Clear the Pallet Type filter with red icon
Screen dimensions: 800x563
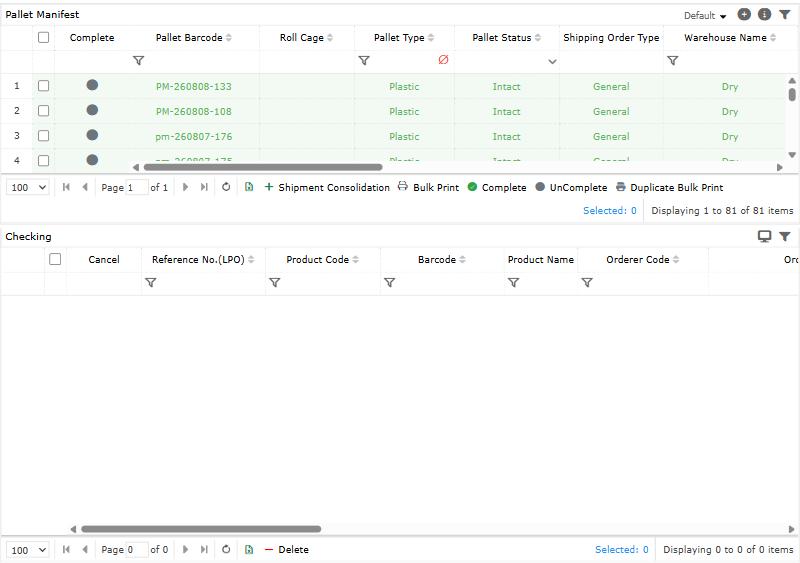[443, 60]
